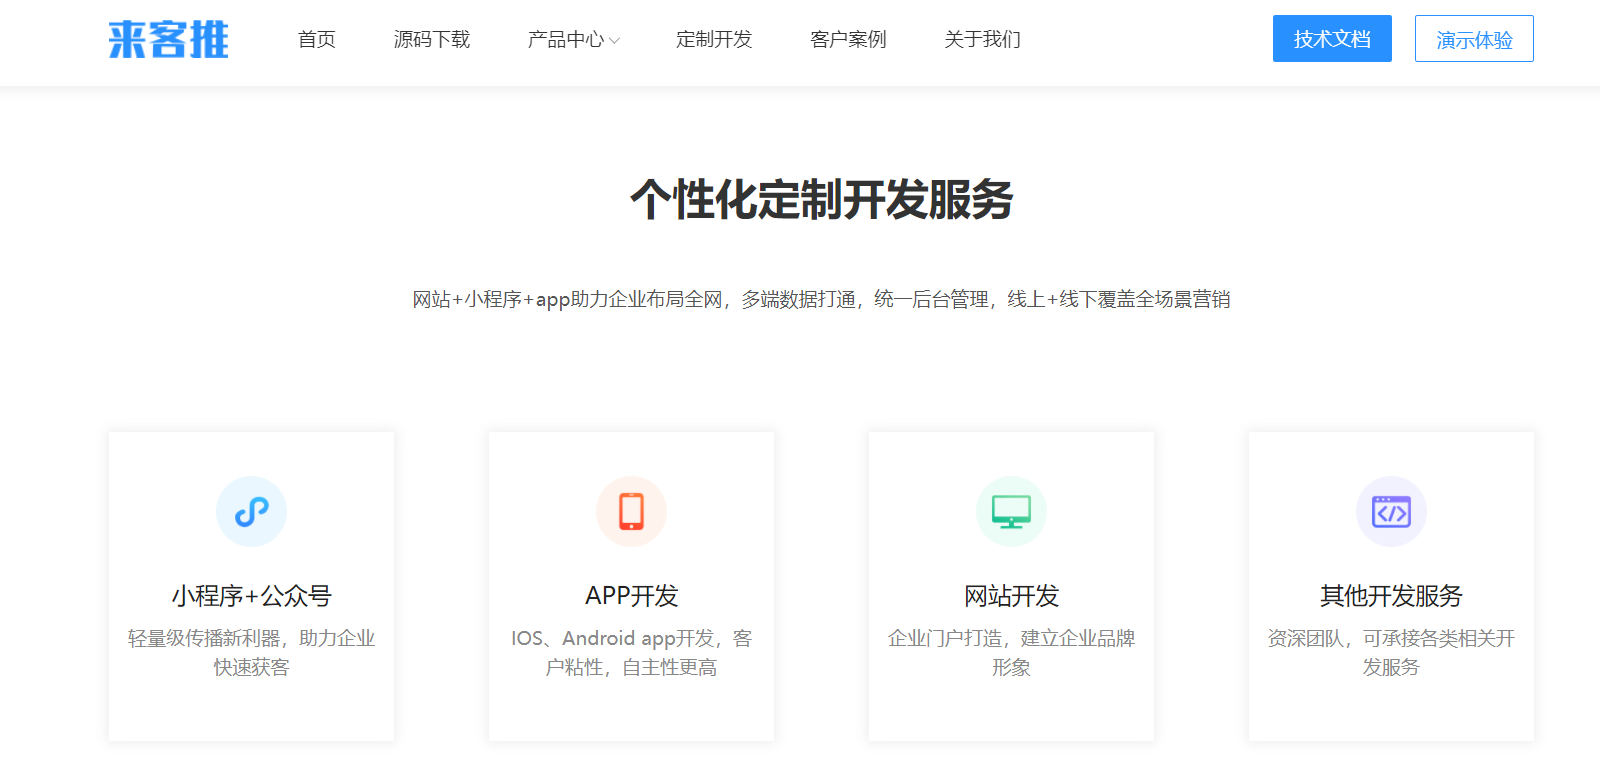Image resolution: width=1600 pixels, height=777 pixels.
Task: Open 源码下载 menu item
Action: pyautogui.click(x=432, y=39)
